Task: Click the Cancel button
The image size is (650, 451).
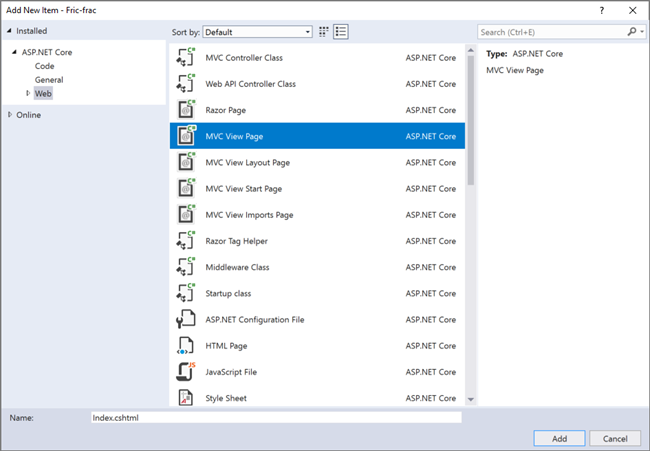Action: (x=615, y=439)
